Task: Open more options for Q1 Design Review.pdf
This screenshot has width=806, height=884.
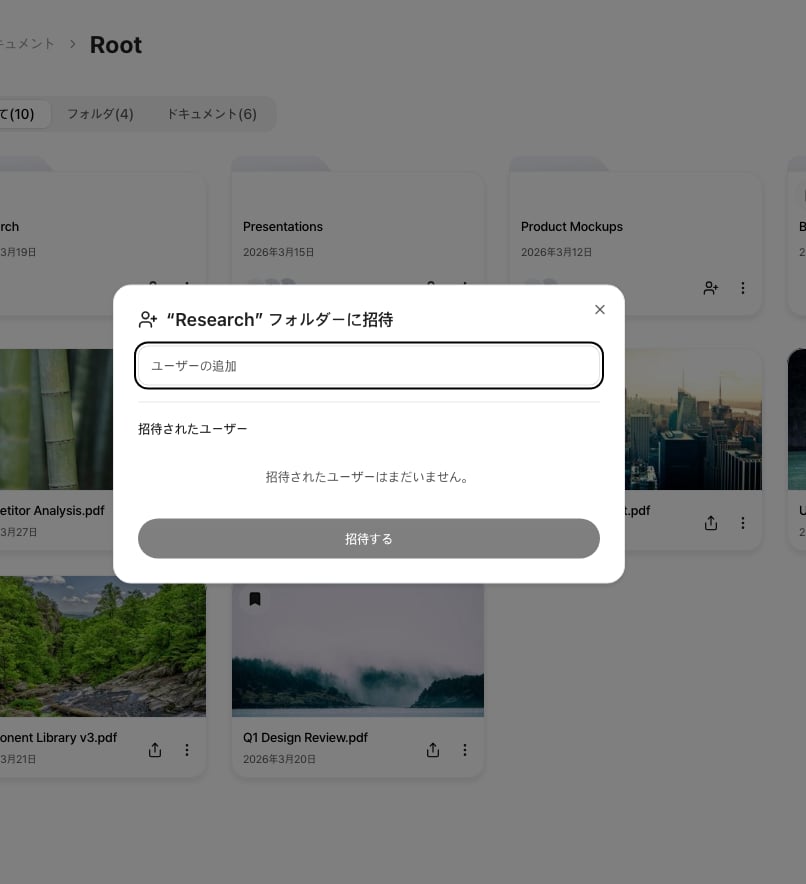Action: (464, 750)
